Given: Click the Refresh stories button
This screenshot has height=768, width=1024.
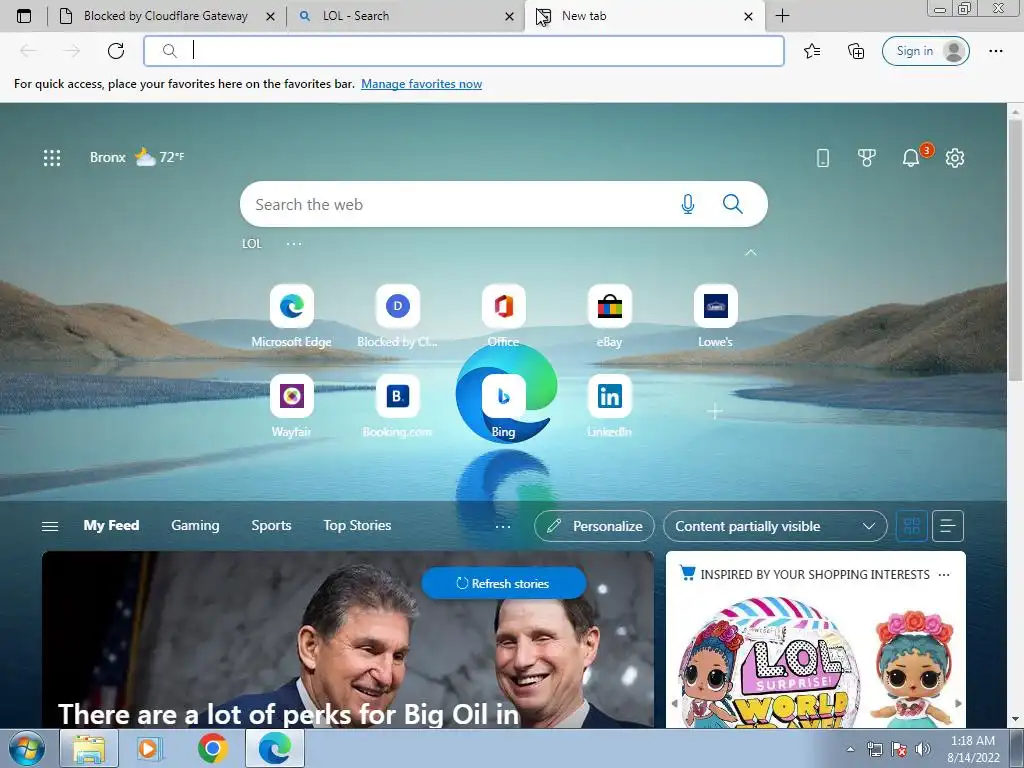Looking at the screenshot, I should tap(504, 583).
